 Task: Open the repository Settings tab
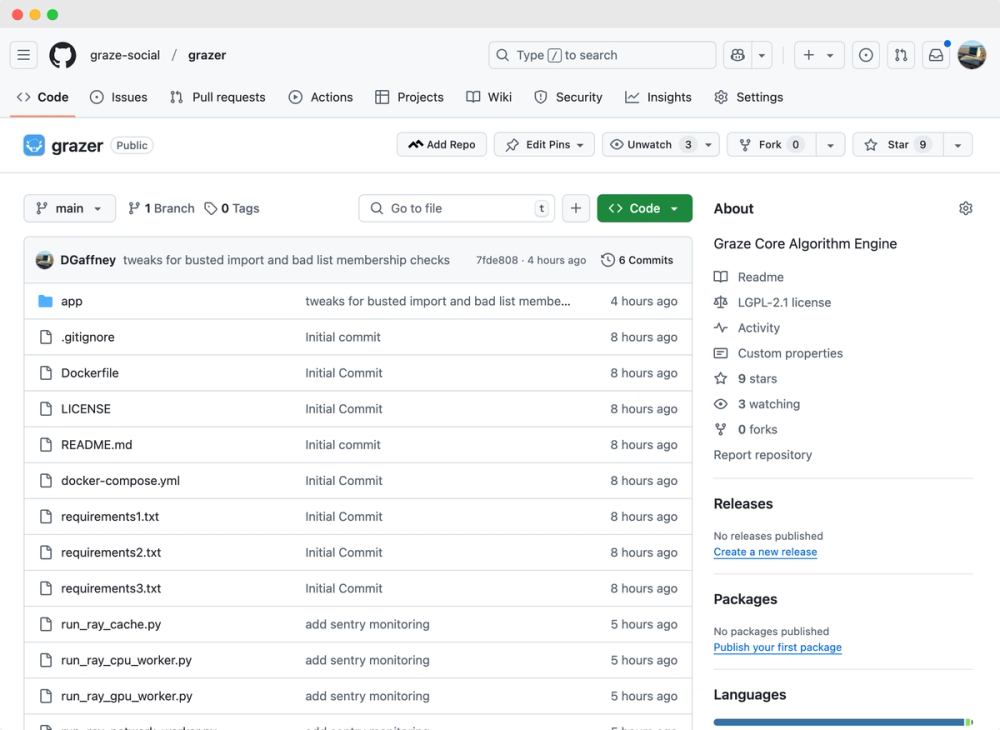click(749, 97)
